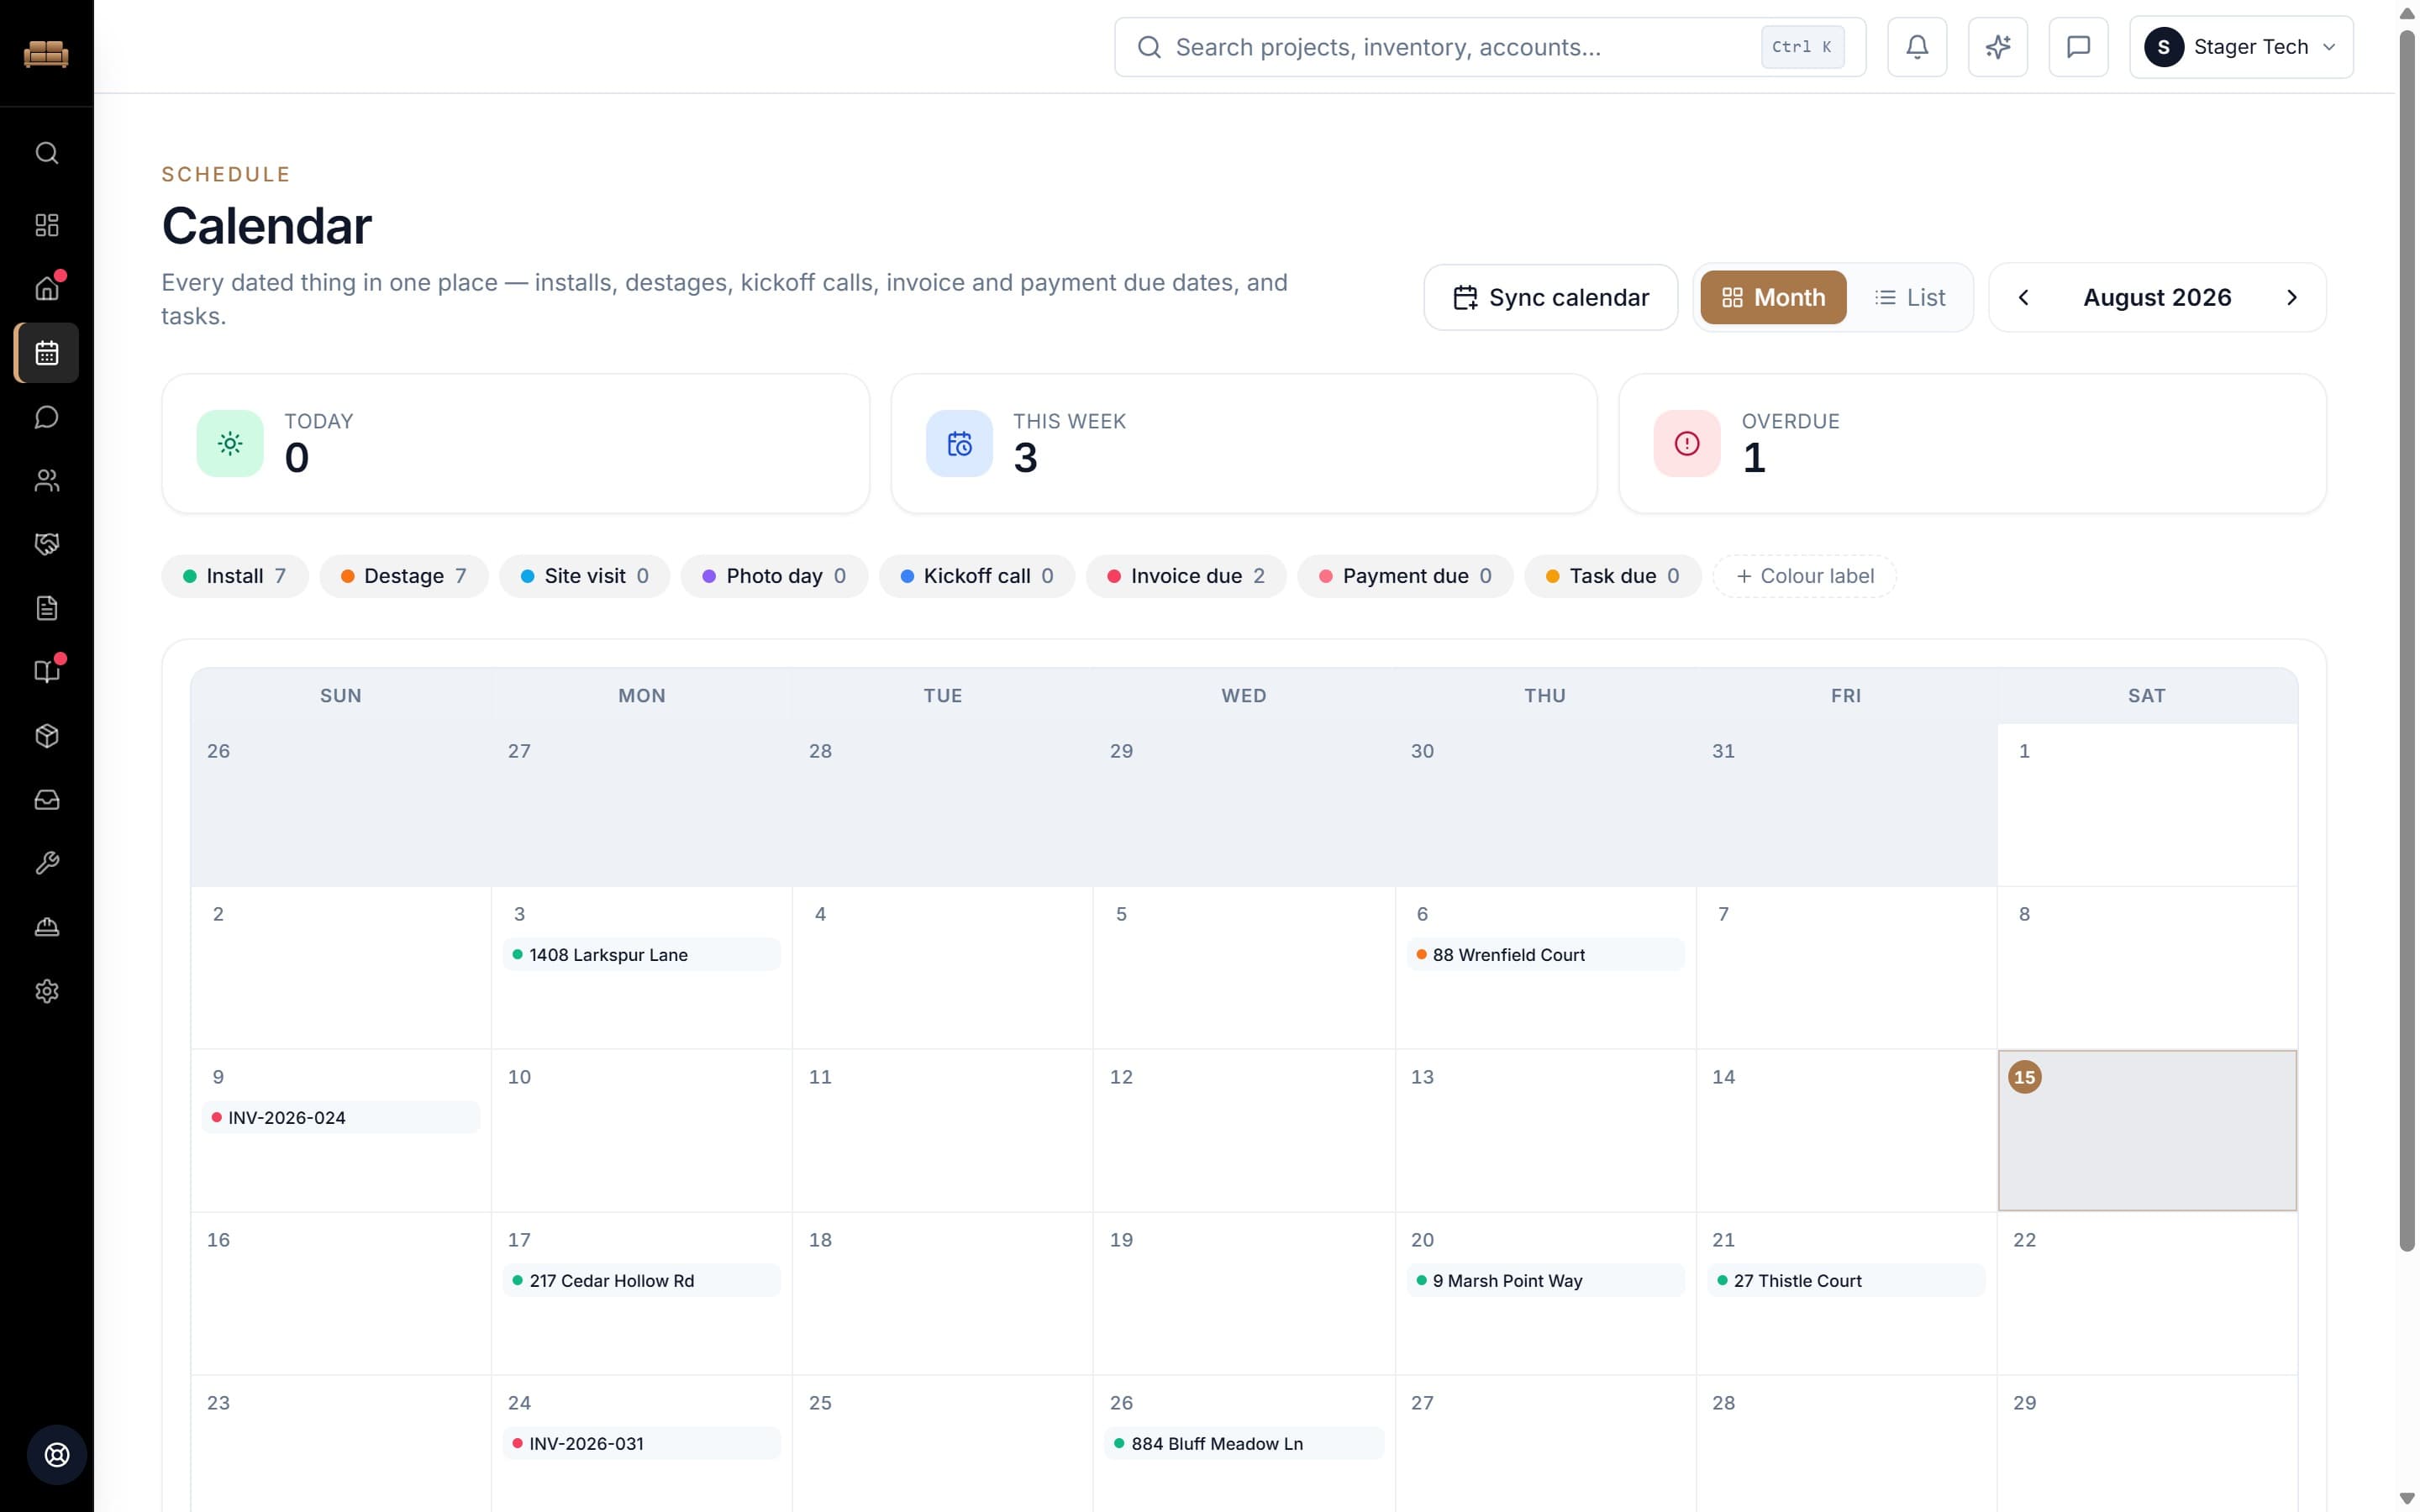Open the handshake icon in sidebar

(47, 544)
